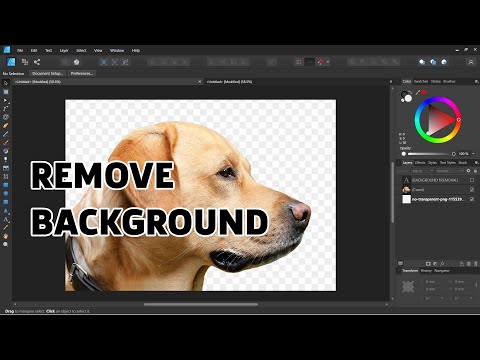480x360 pixels.
Task: Select the View hand tool
Action: pos(6,236)
